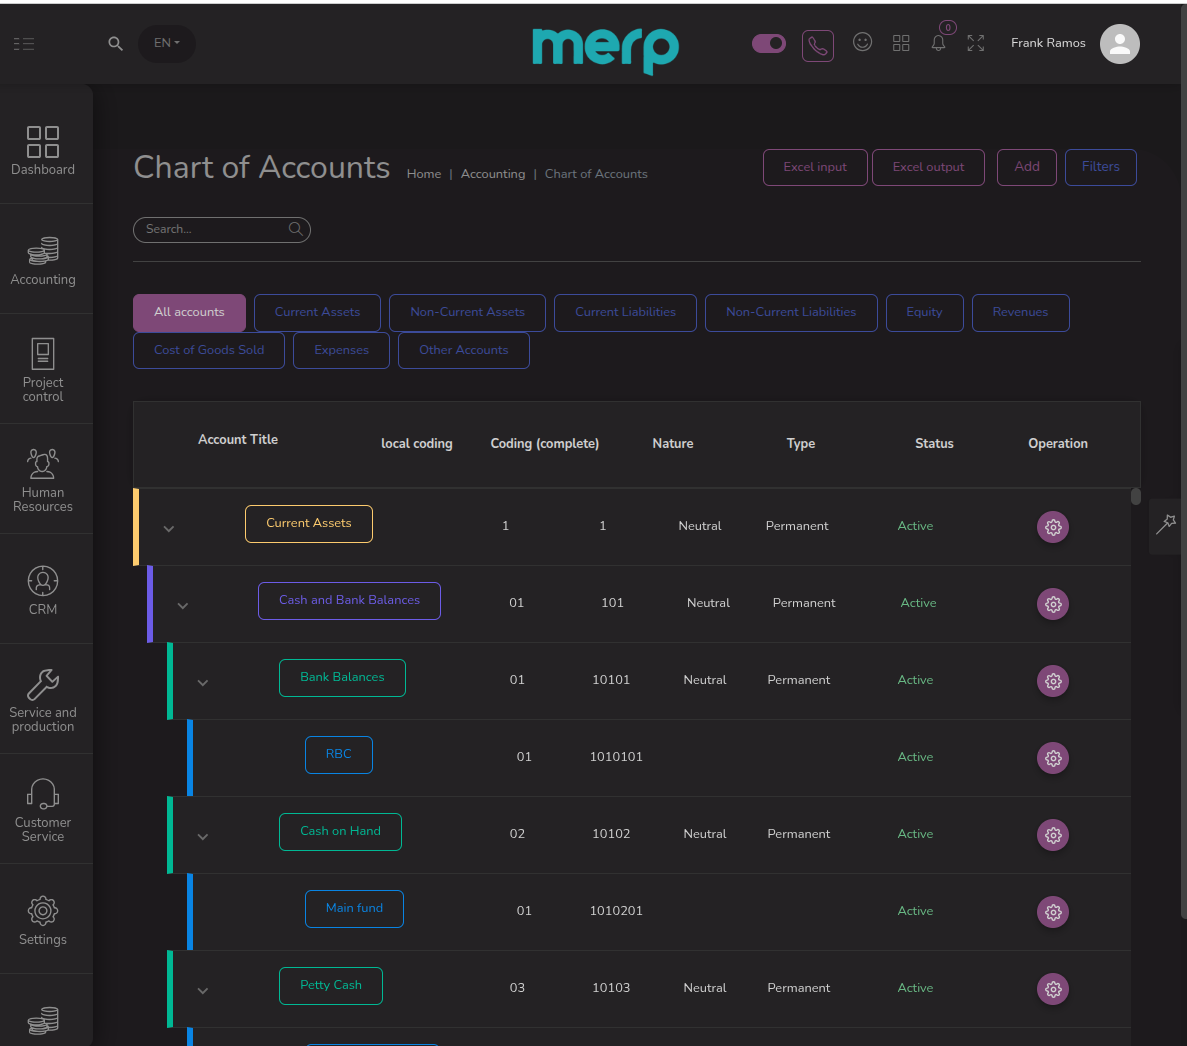Open the EN language dropdown
1187x1046 pixels.
[x=166, y=43]
